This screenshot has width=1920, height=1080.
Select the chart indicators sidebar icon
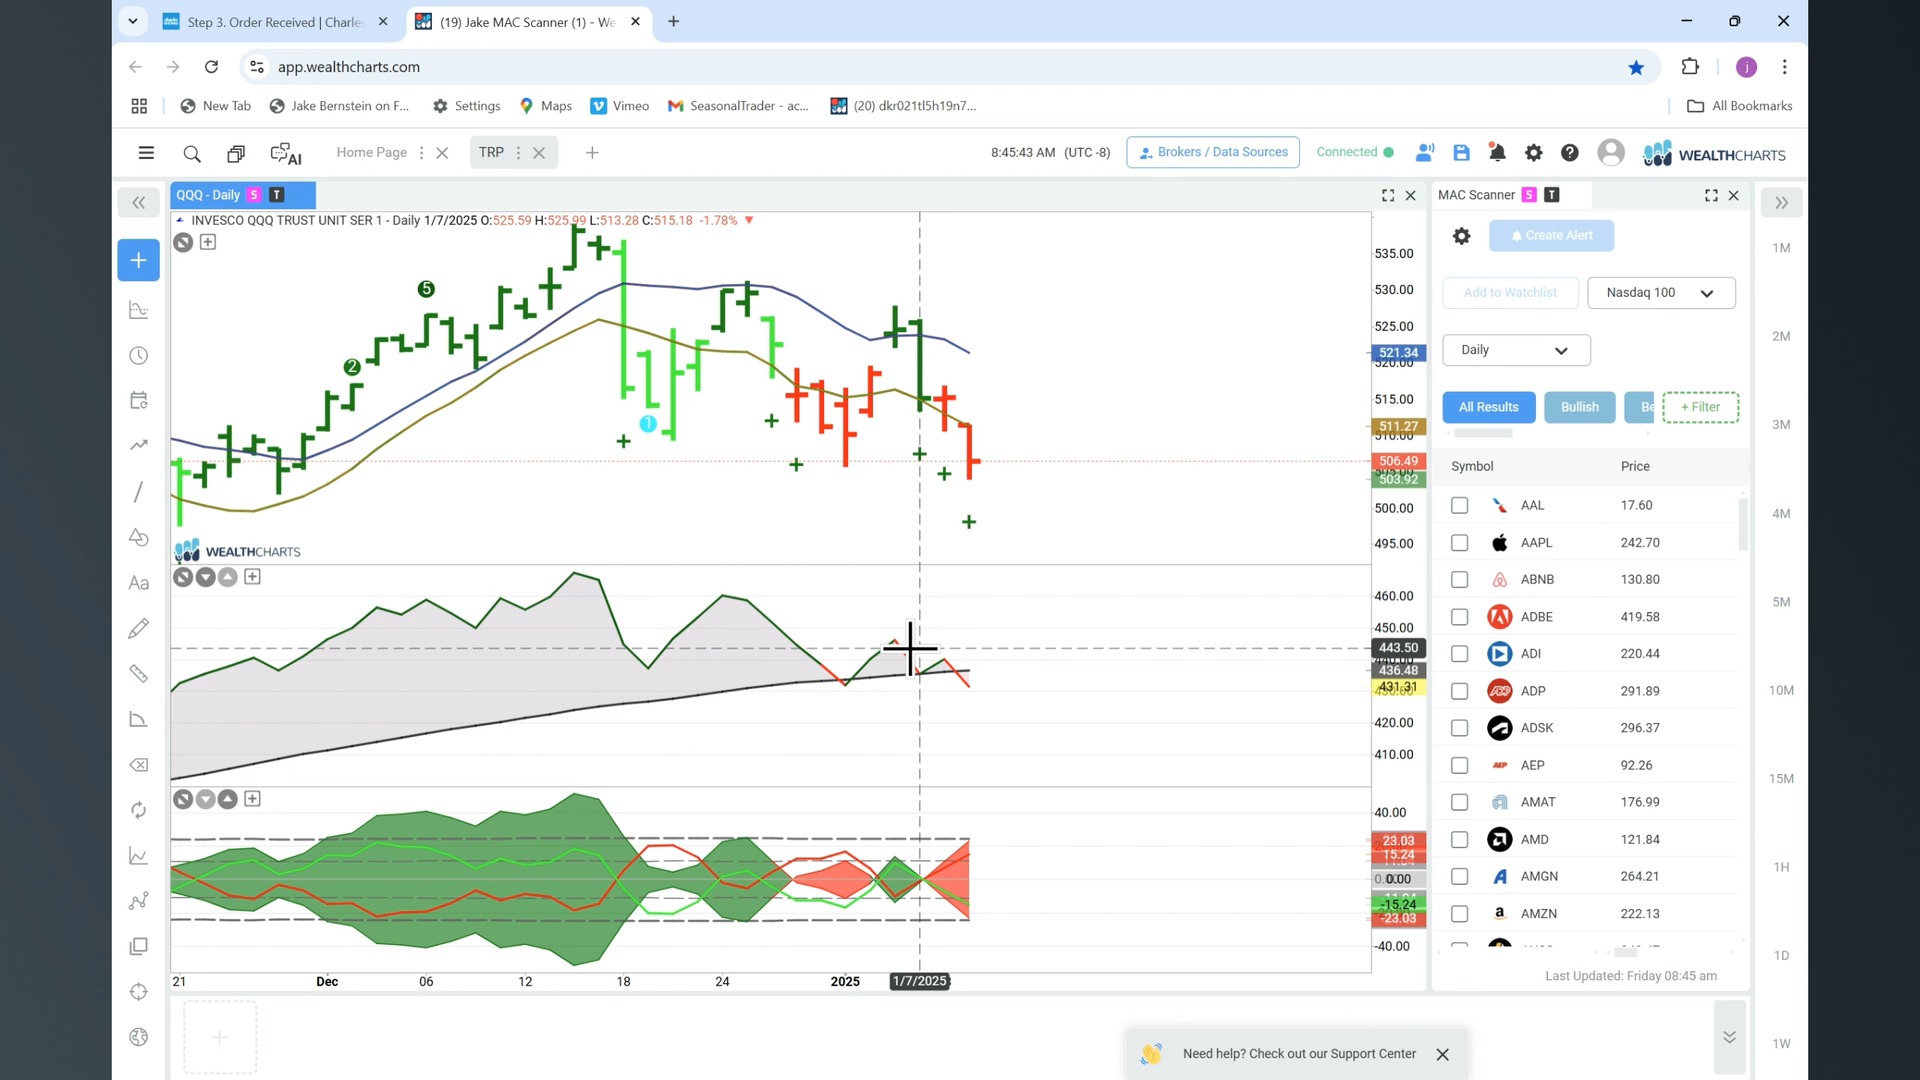[139, 310]
